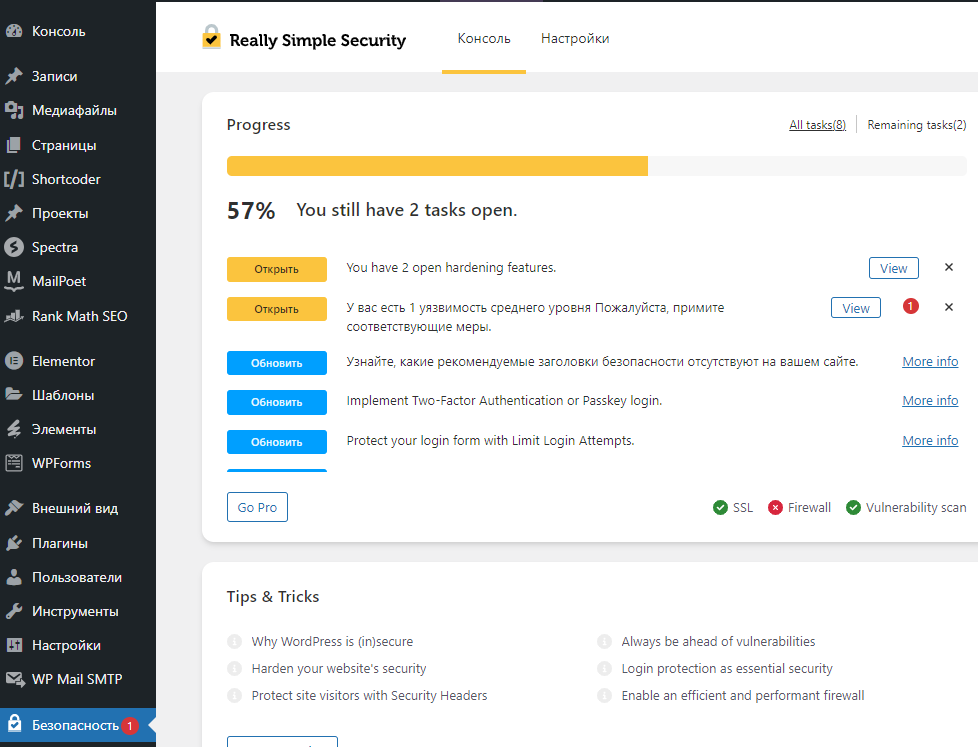Screen dimensions: 978x747
Task: Click the Страницы pages icon
Action: click(14, 145)
